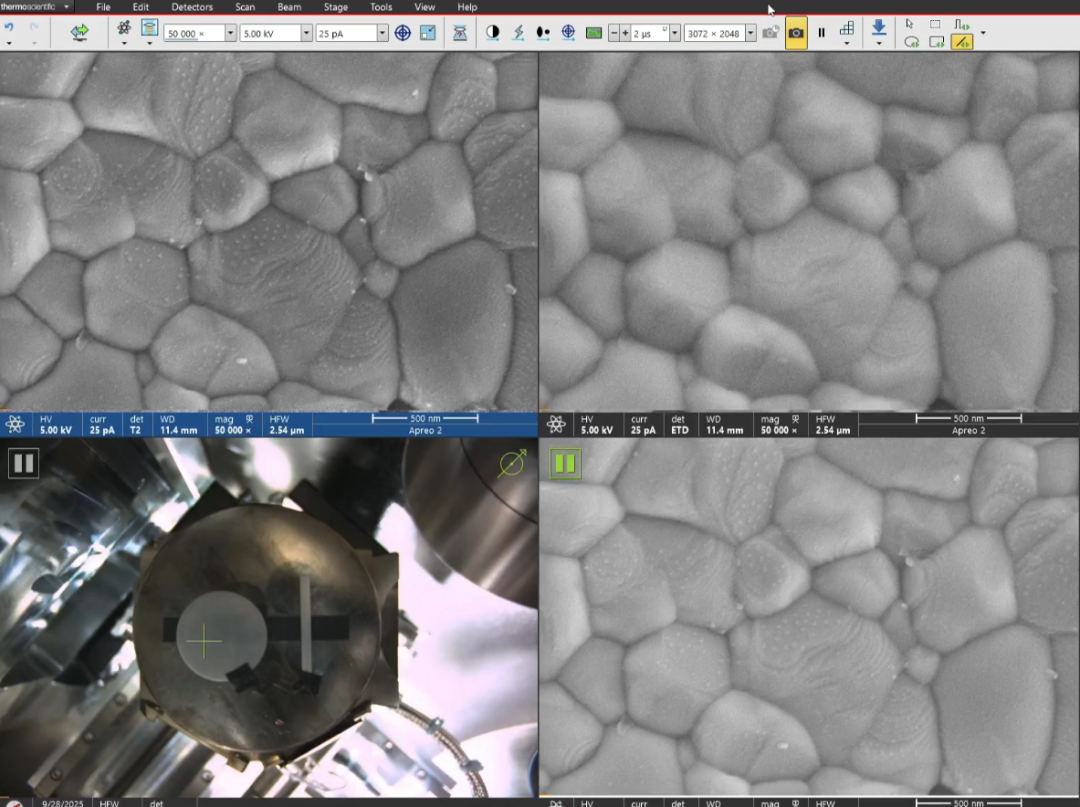Click the blue download arrow icon
The image size is (1080, 807).
[x=879, y=28]
